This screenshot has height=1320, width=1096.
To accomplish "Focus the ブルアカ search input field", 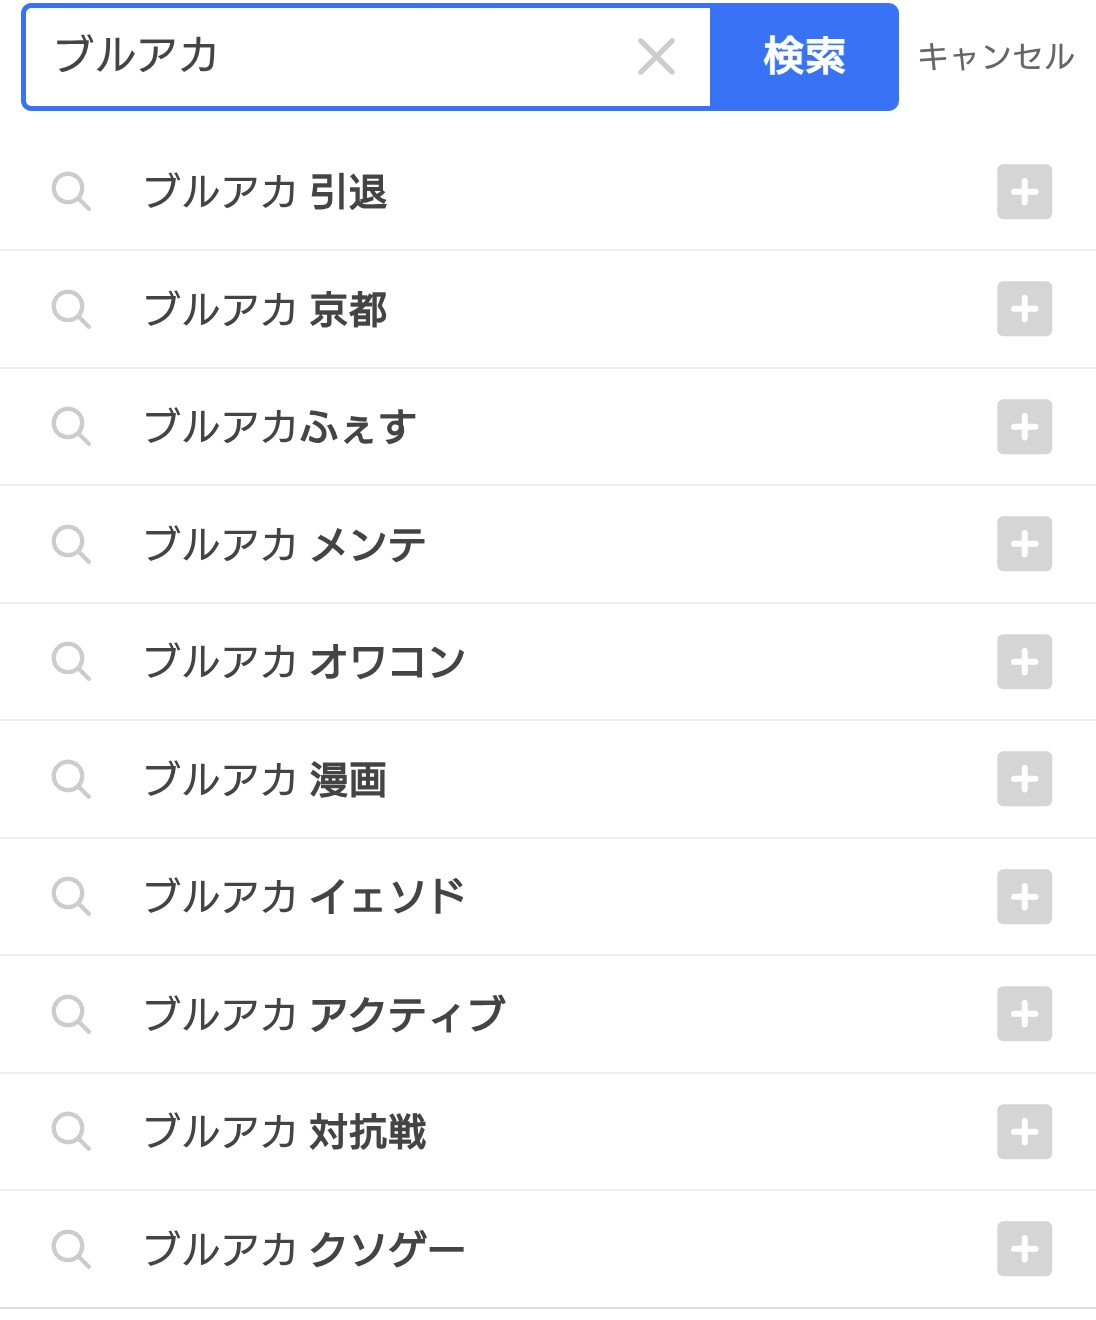I will [x=330, y=57].
